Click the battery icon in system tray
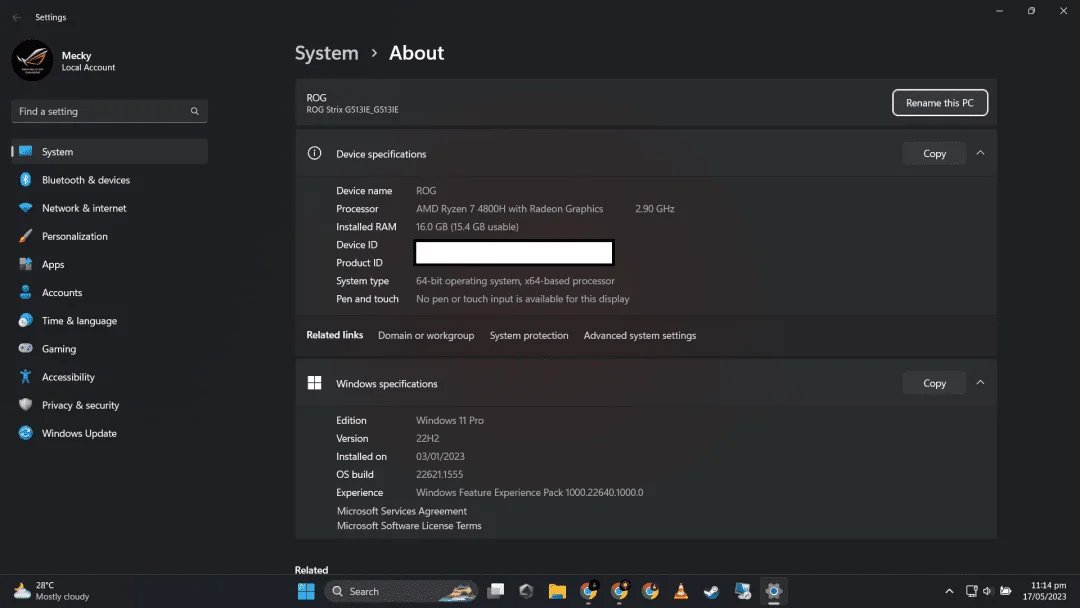 pos(1006,591)
